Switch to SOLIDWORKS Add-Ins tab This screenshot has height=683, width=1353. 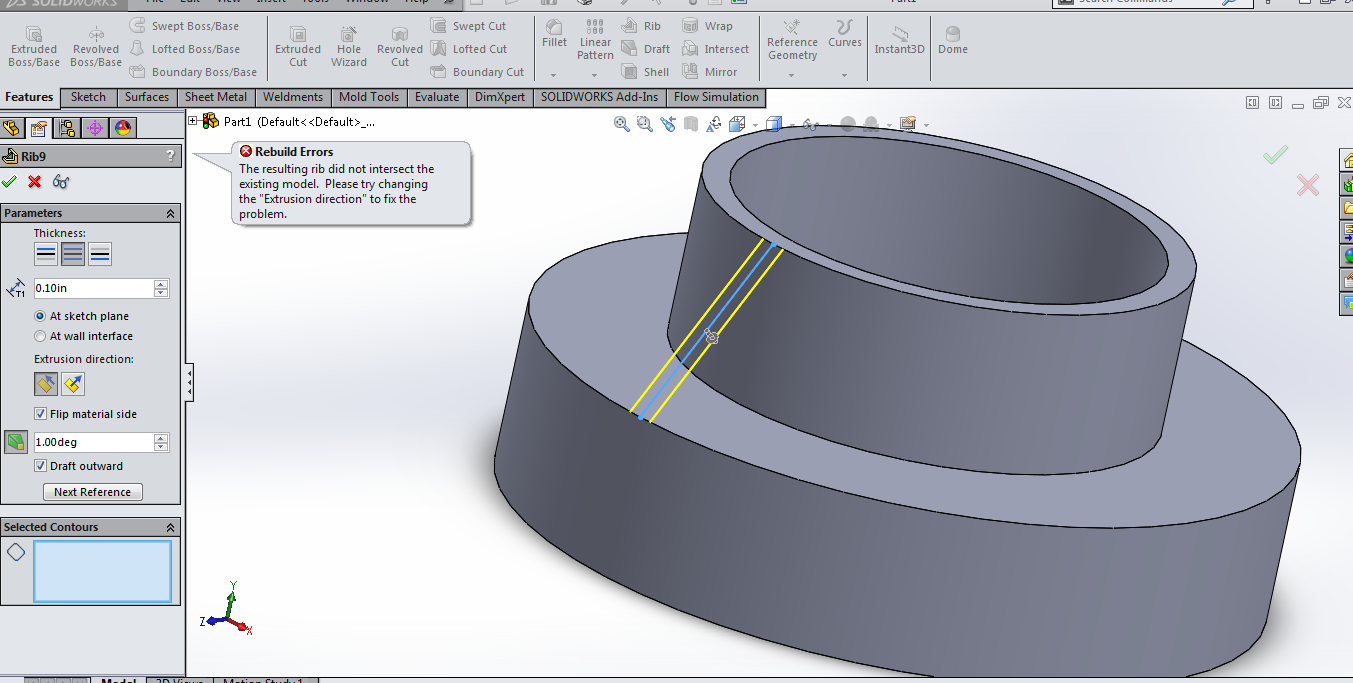coord(600,97)
